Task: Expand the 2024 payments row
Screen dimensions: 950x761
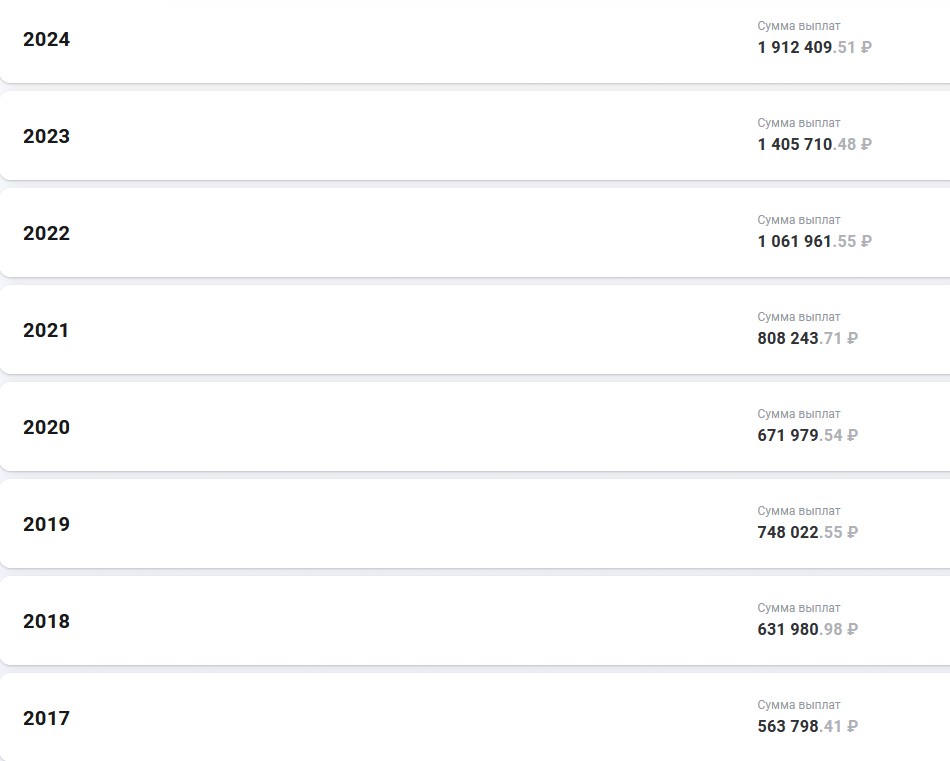Action: click(x=475, y=39)
